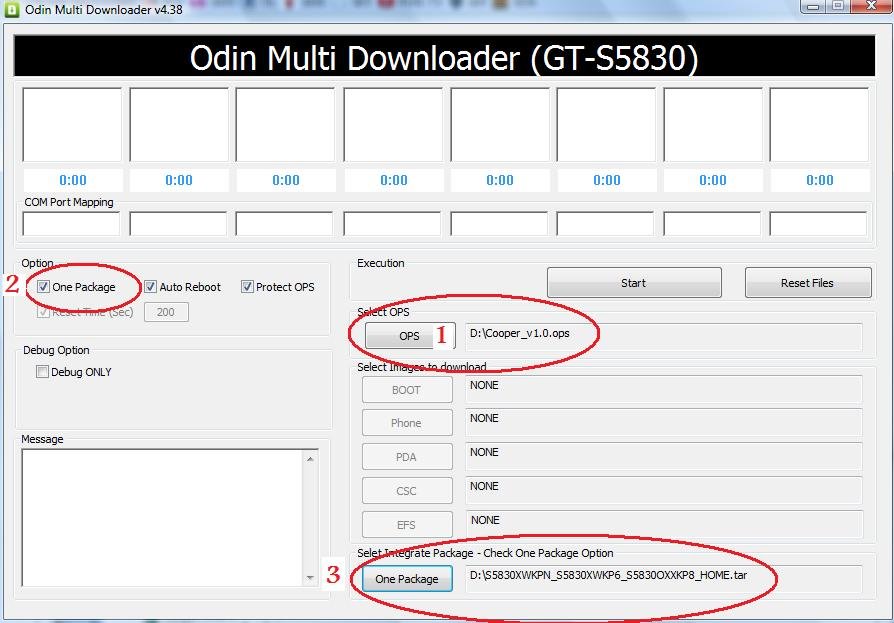Click the Phone image button
This screenshot has width=894, height=623.
tap(407, 423)
